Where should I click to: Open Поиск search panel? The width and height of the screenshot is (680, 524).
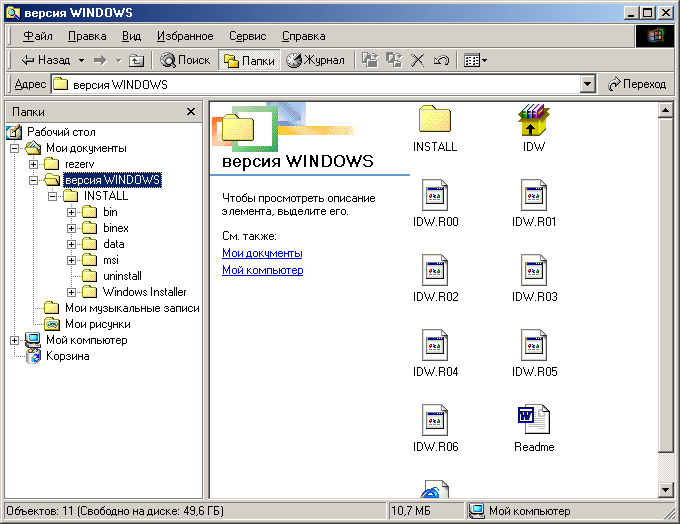click(185, 60)
